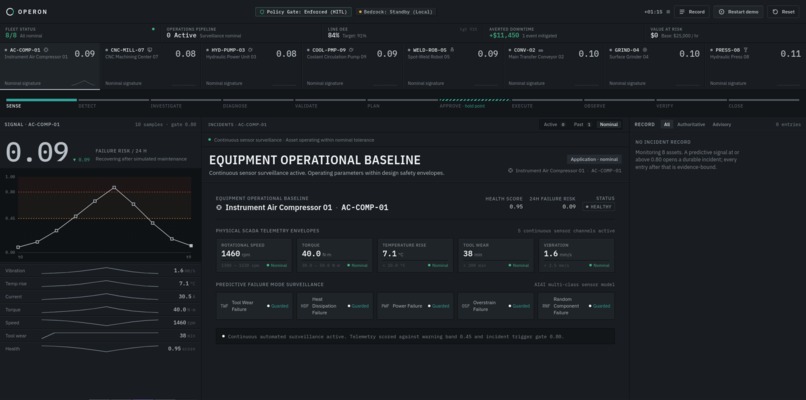Click PRESS-08 risk value 0.11
Viewport: 806px width, 400px height.
(x=790, y=53)
